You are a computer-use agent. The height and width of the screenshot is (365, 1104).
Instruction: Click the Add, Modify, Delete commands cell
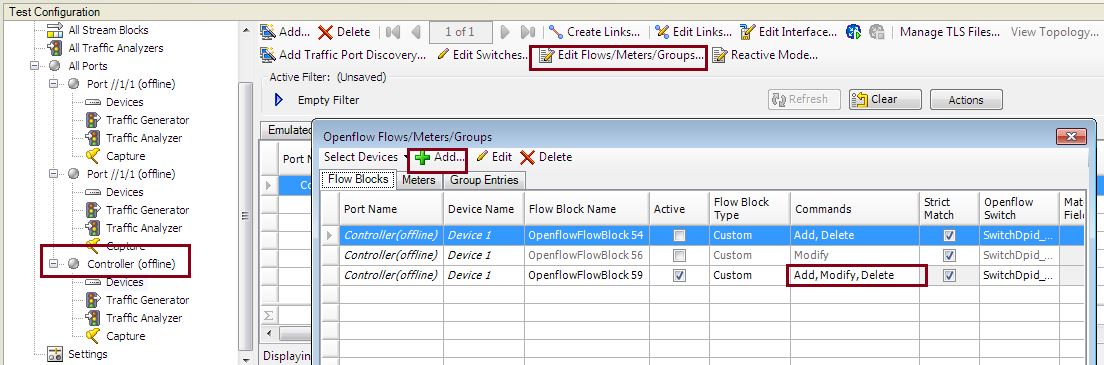point(855,276)
